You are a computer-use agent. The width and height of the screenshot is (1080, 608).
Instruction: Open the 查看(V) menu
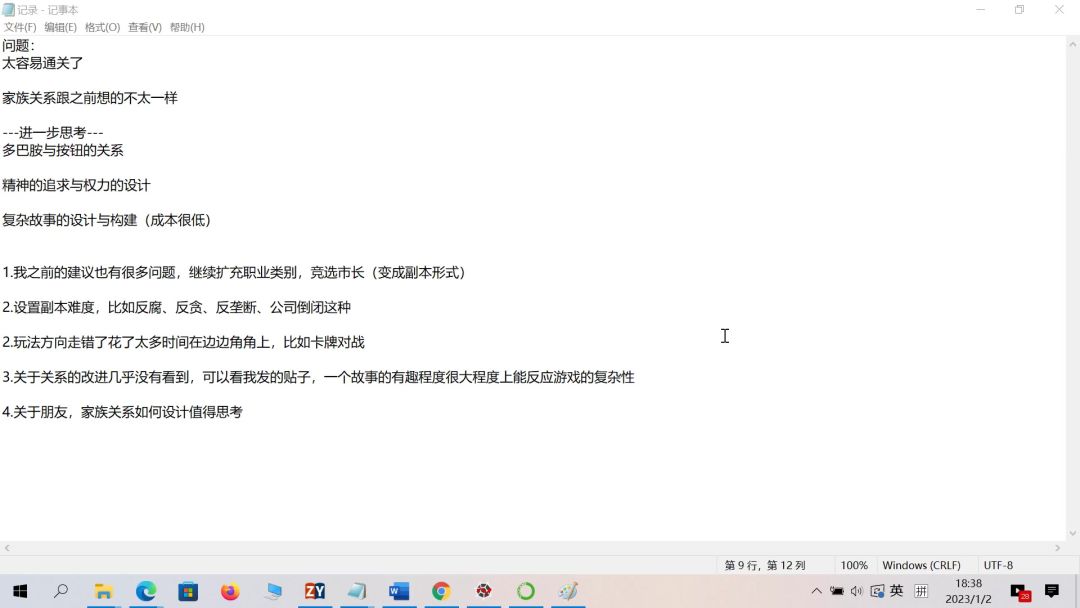click(x=145, y=27)
